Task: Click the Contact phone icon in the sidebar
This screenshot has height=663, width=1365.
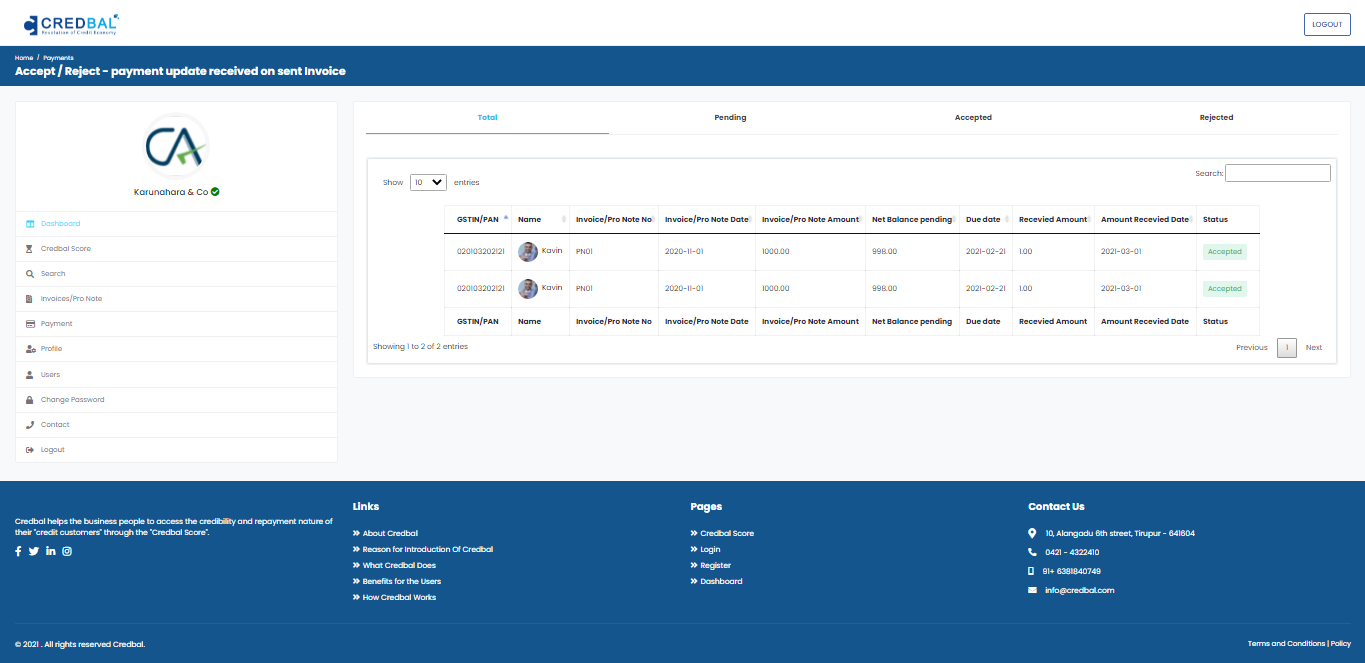Action: [30, 425]
